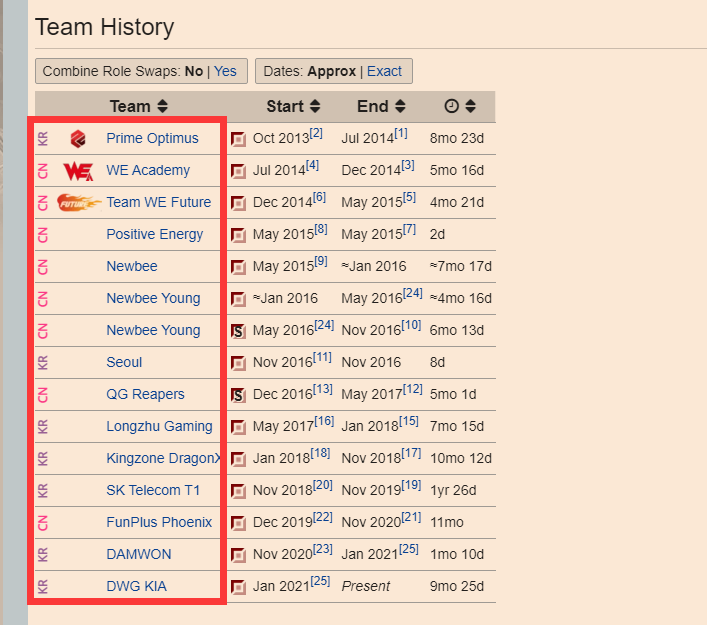Click the KR region icon beside Prime Optimus
Viewport: 707px width, 625px height.
pos(42,138)
